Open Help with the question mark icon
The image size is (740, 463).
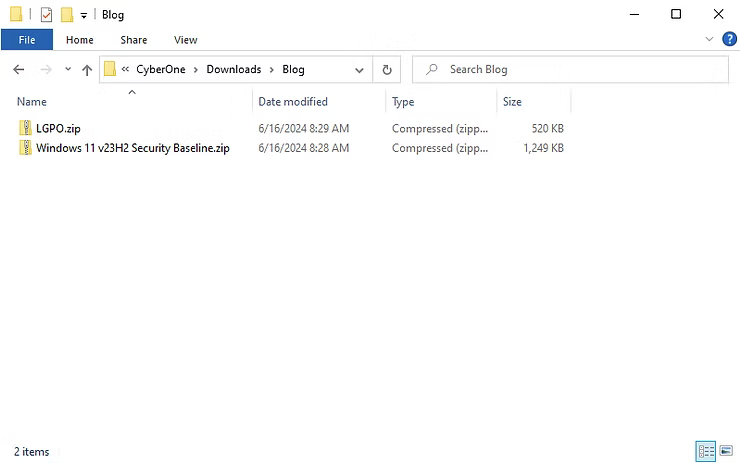tap(730, 39)
